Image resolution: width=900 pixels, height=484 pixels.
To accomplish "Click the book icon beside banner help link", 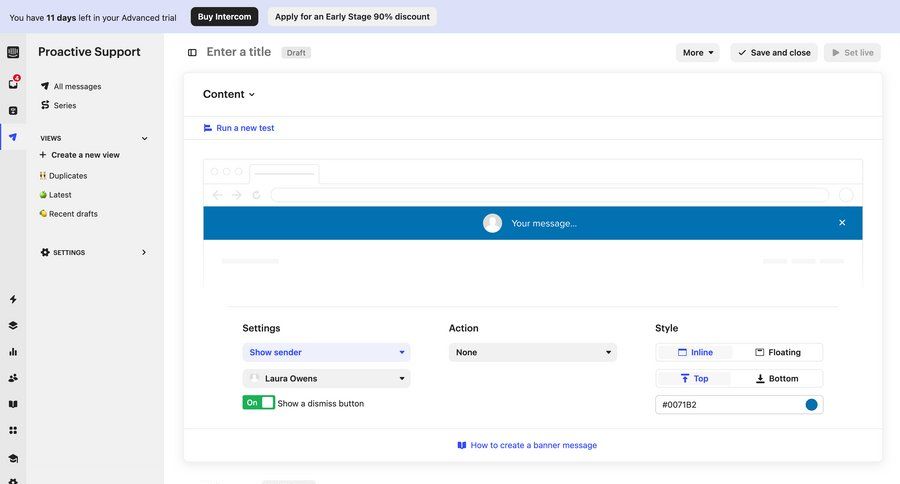I will pyautogui.click(x=461, y=445).
